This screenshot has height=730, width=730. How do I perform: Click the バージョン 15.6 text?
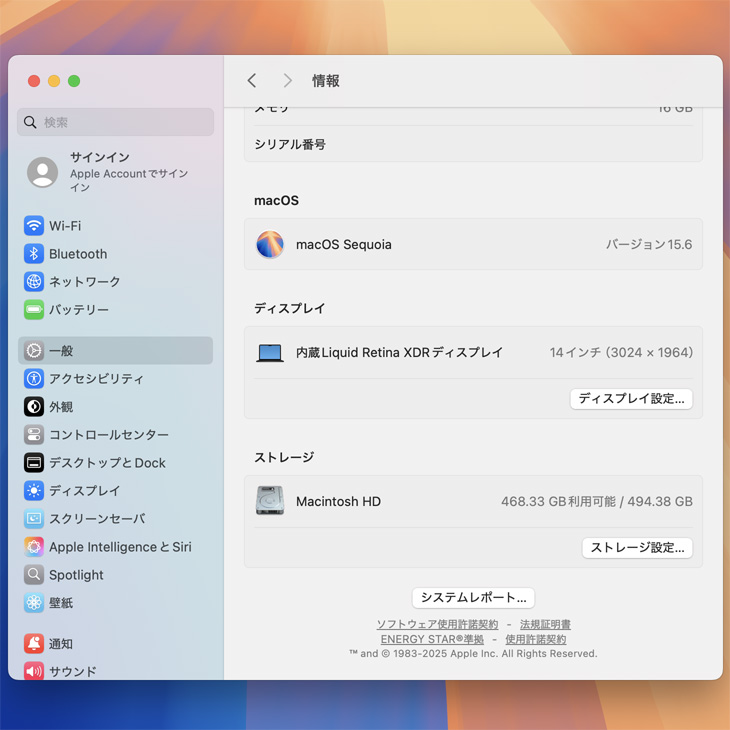click(x=649, y=244)
